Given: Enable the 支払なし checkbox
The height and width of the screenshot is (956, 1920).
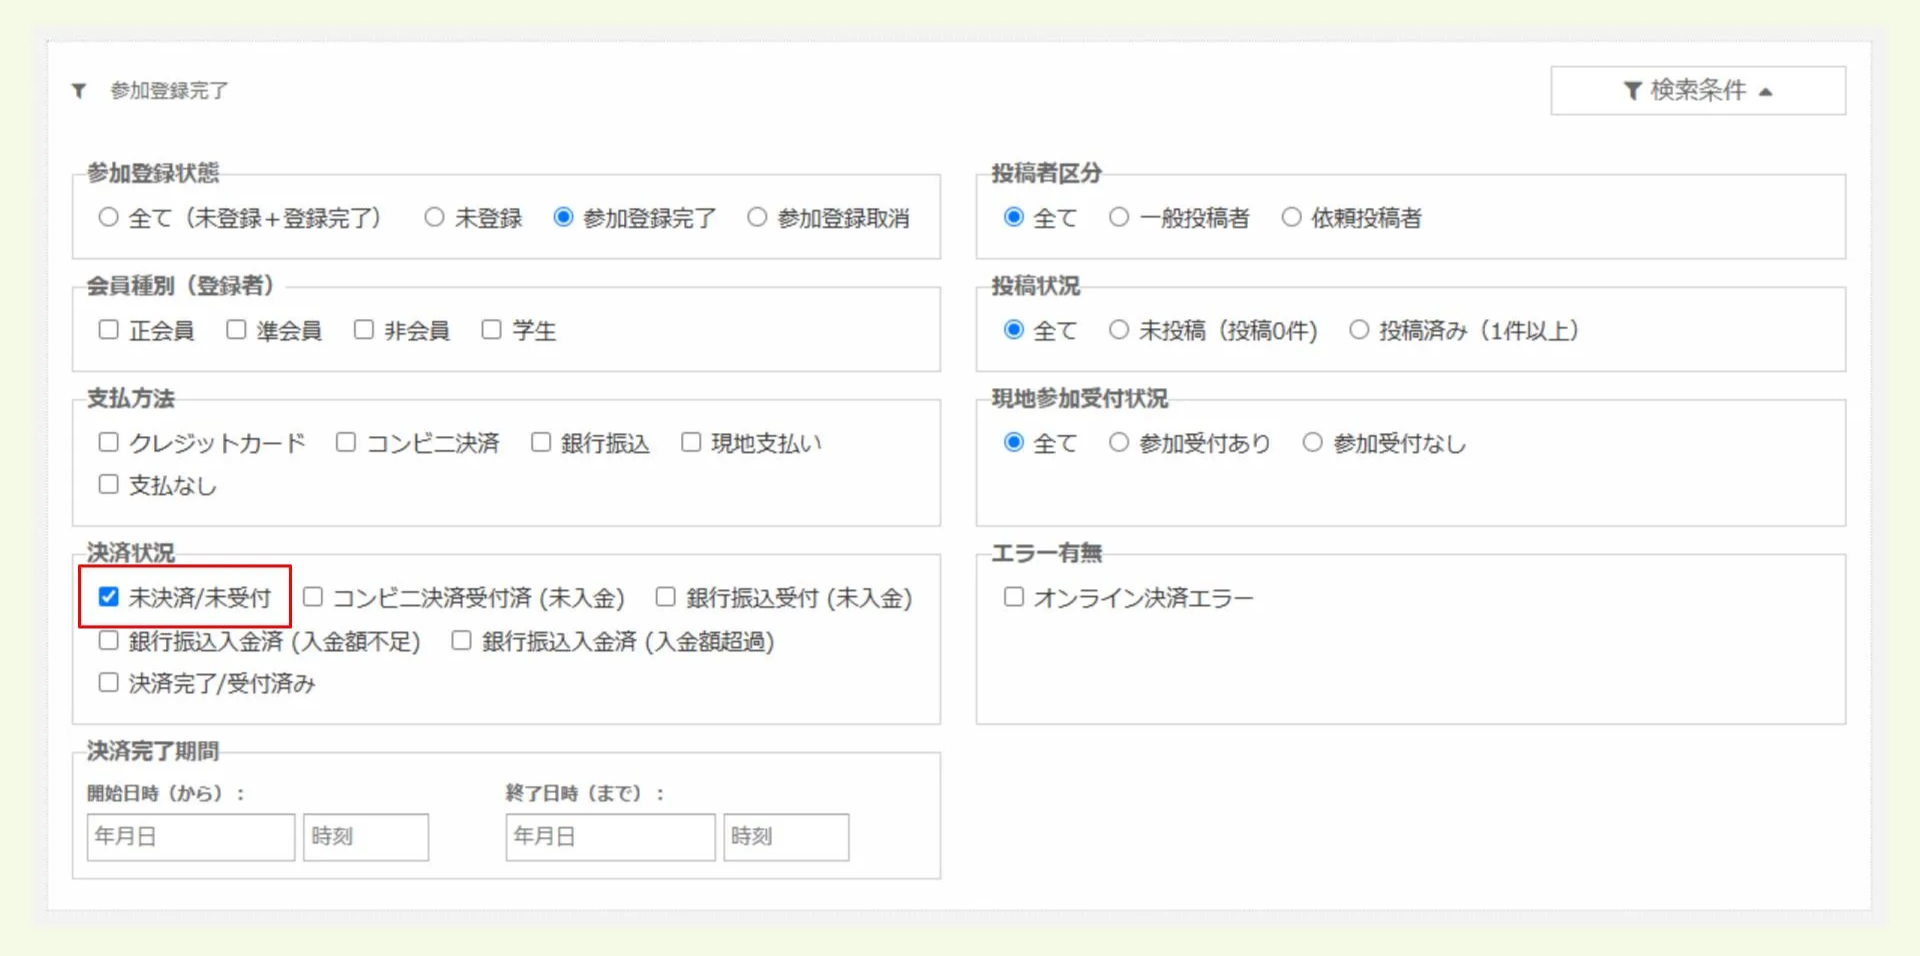Looking at the screenshot, I should (x=108, y=484).
